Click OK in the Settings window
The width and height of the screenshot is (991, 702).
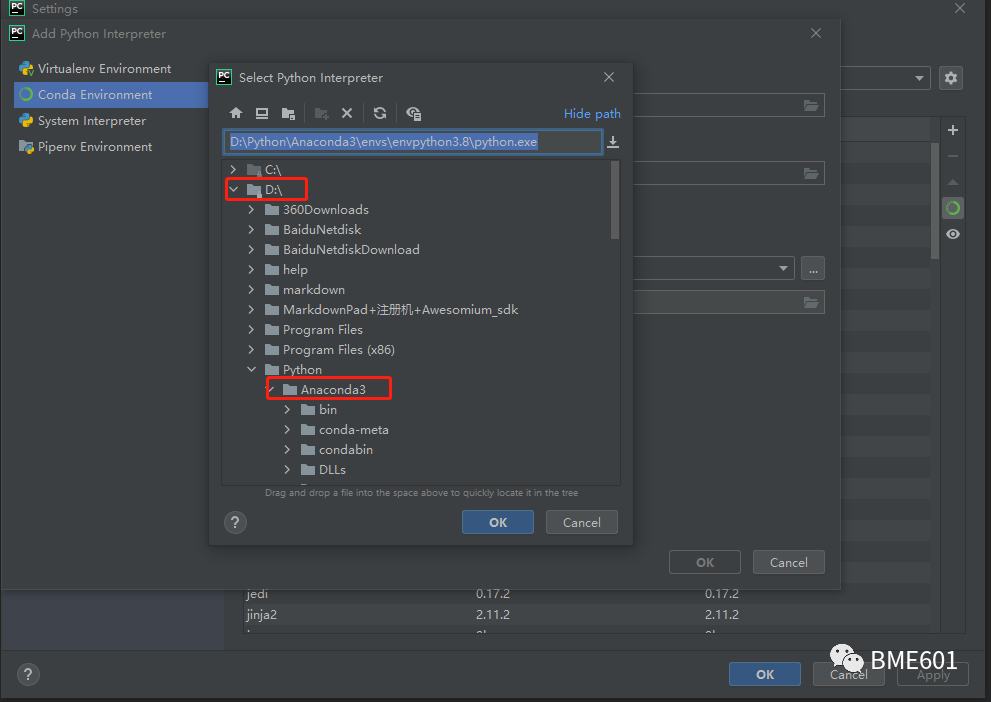pos(765,674)
